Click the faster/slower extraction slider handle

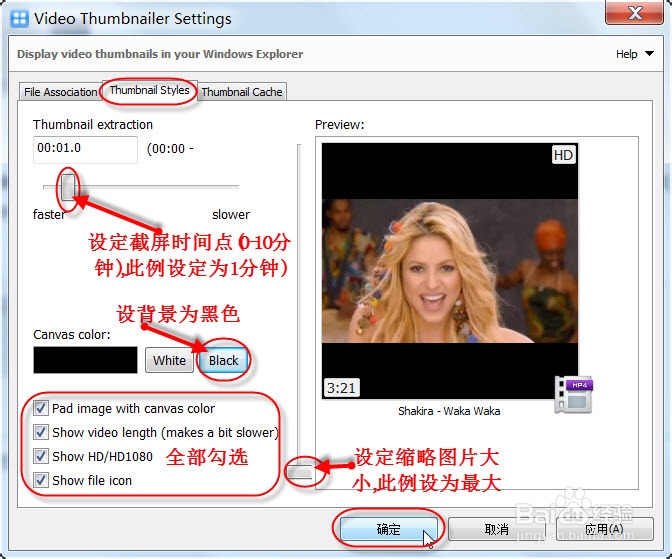click(x=68, y=187)
